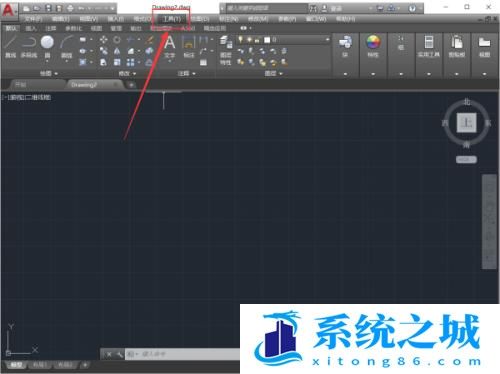Click the New drawing icon in quick access toolbar

coord(26,8)
